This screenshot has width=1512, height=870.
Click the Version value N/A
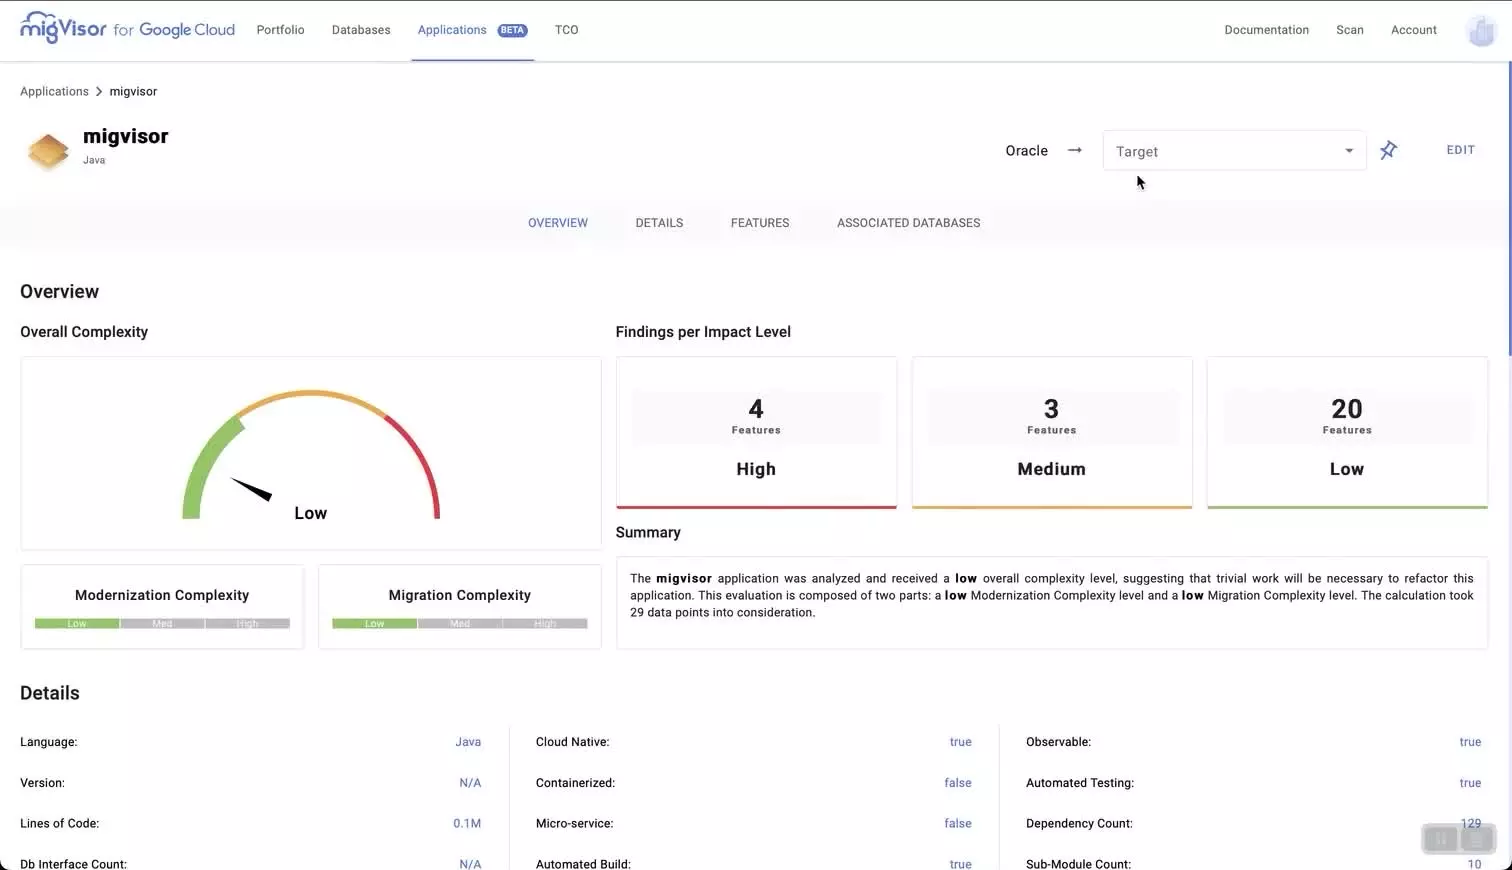click(x=470, y=783)
